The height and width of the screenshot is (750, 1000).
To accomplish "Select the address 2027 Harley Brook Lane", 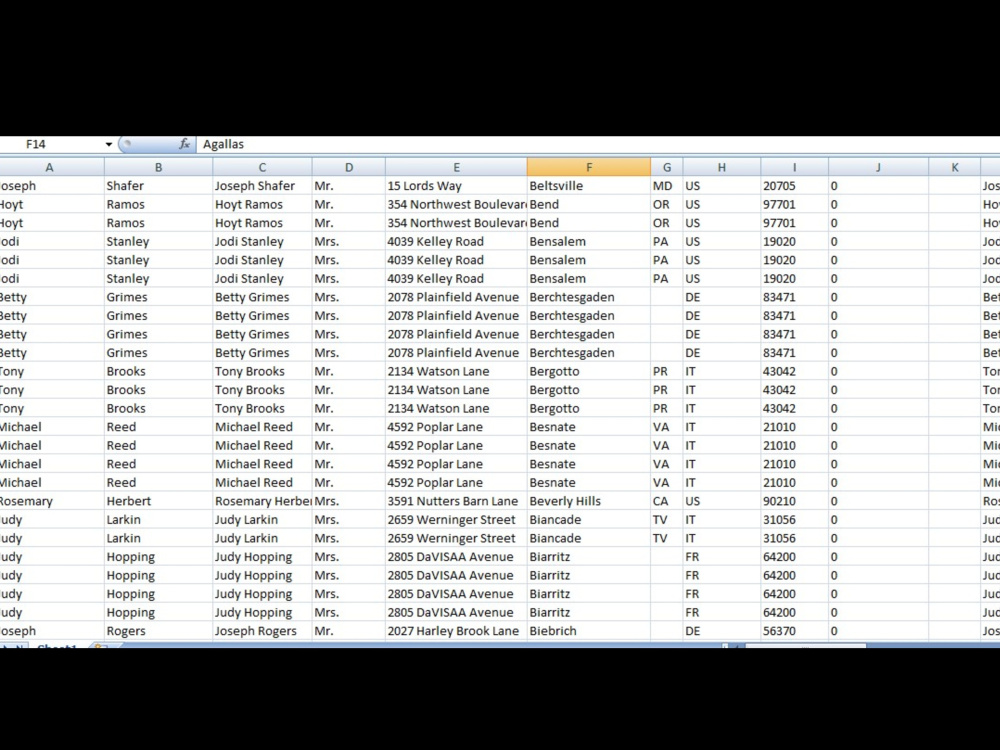I will 457,631.
